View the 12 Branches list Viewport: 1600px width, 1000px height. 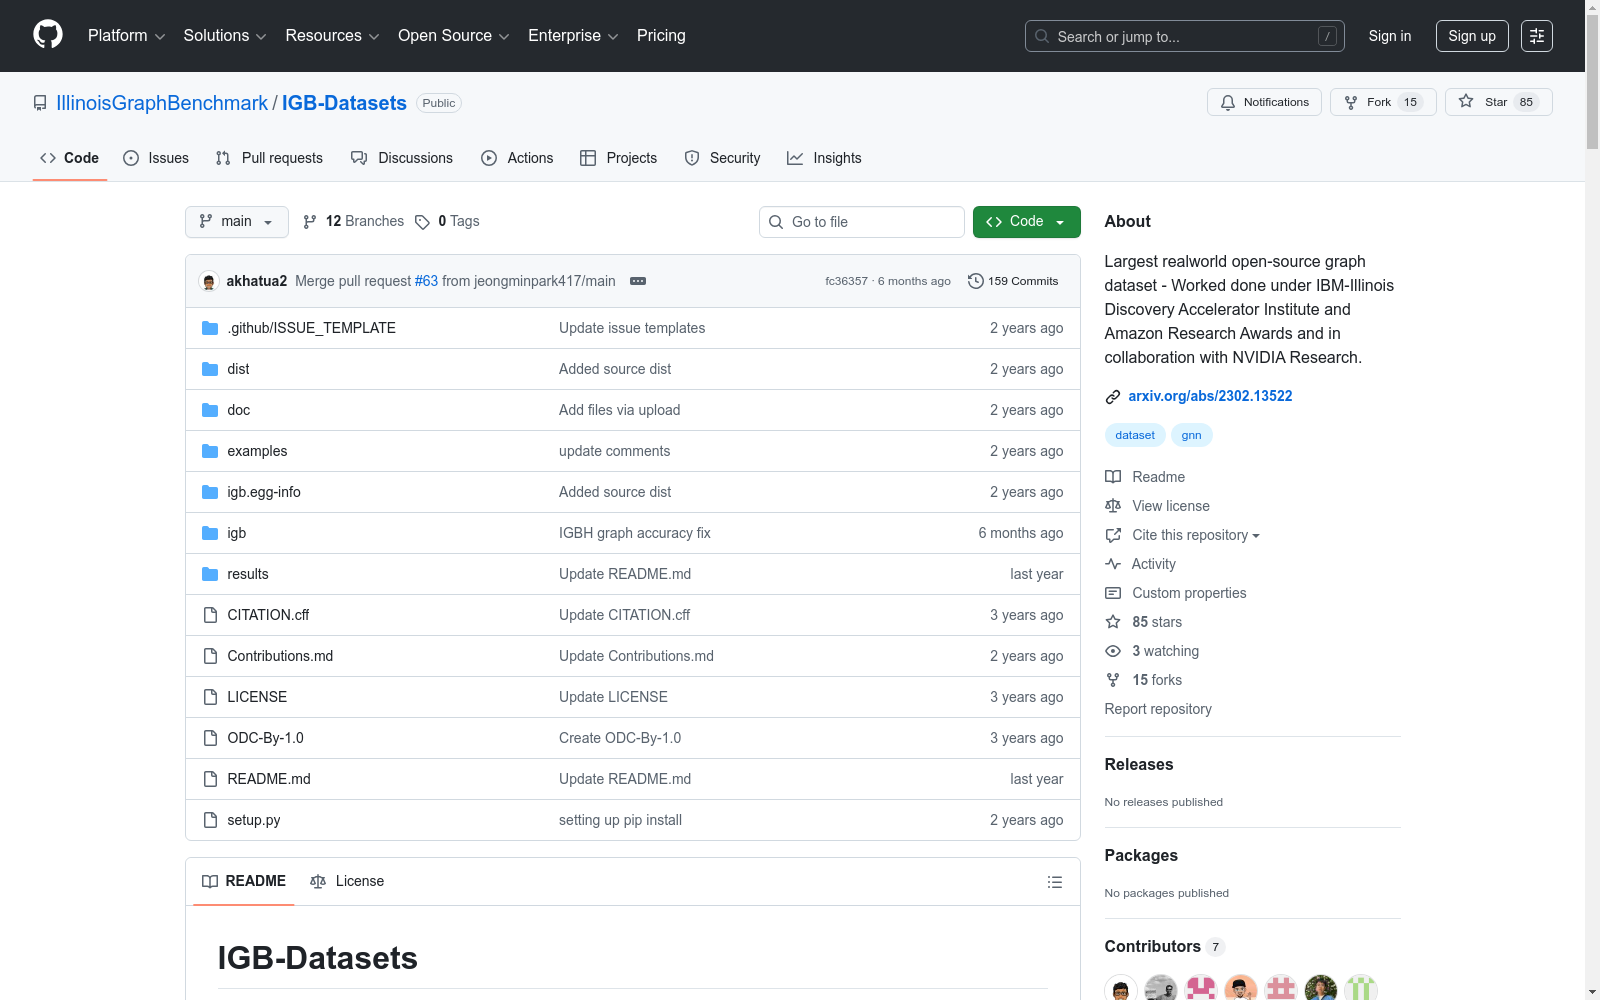(x=354, y=222)
